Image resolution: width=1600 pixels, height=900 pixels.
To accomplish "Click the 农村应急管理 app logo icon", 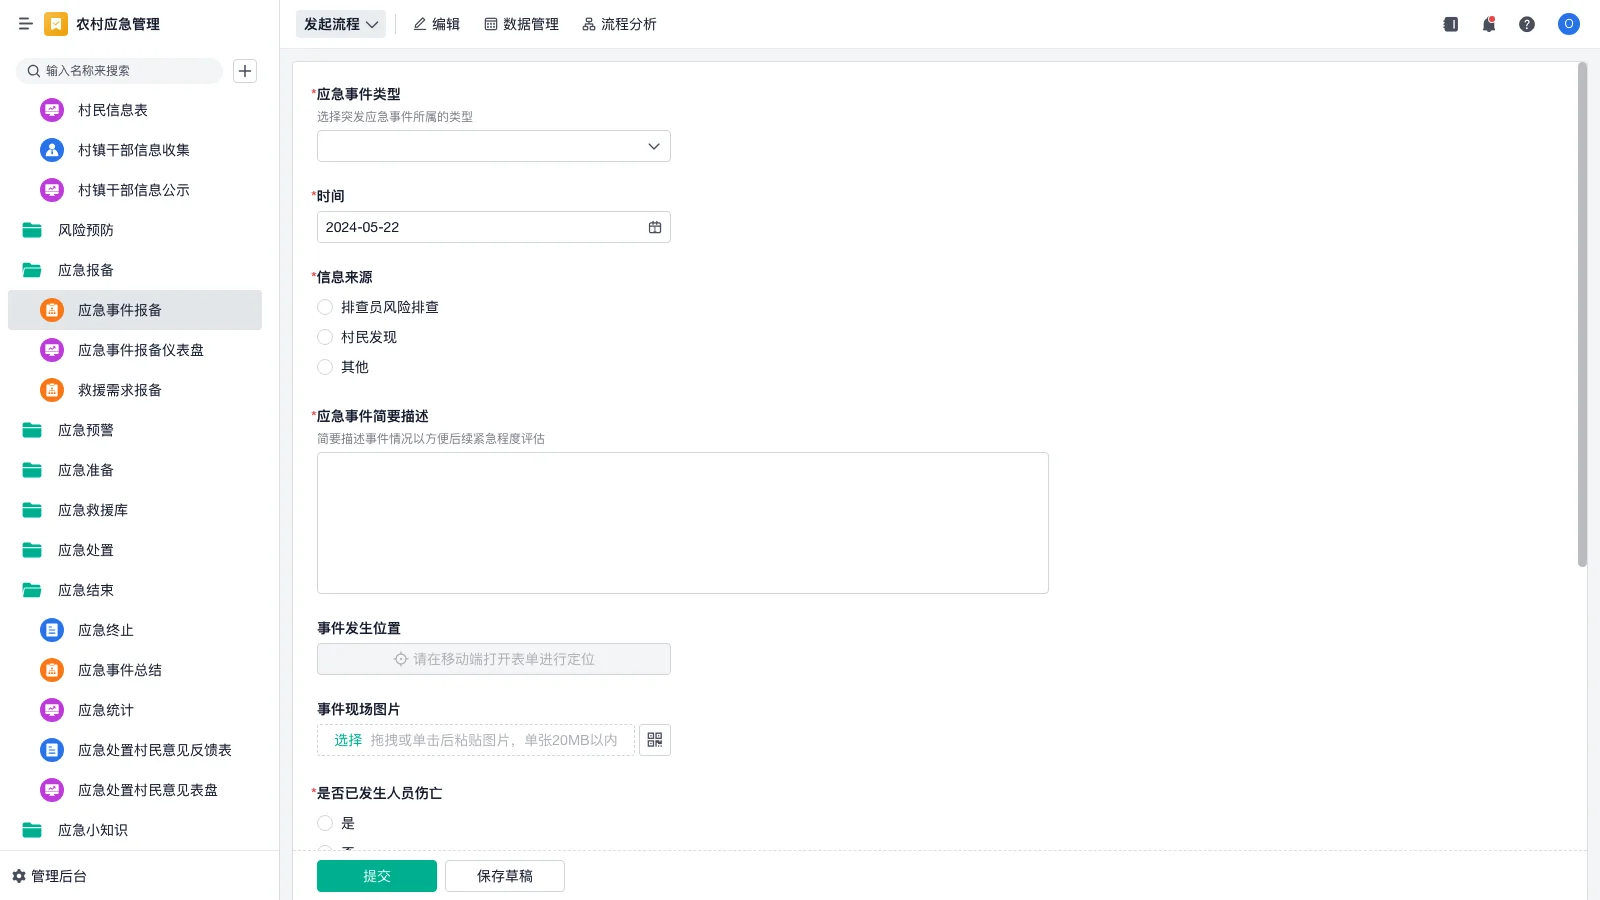I will click(x=56, y=24).
